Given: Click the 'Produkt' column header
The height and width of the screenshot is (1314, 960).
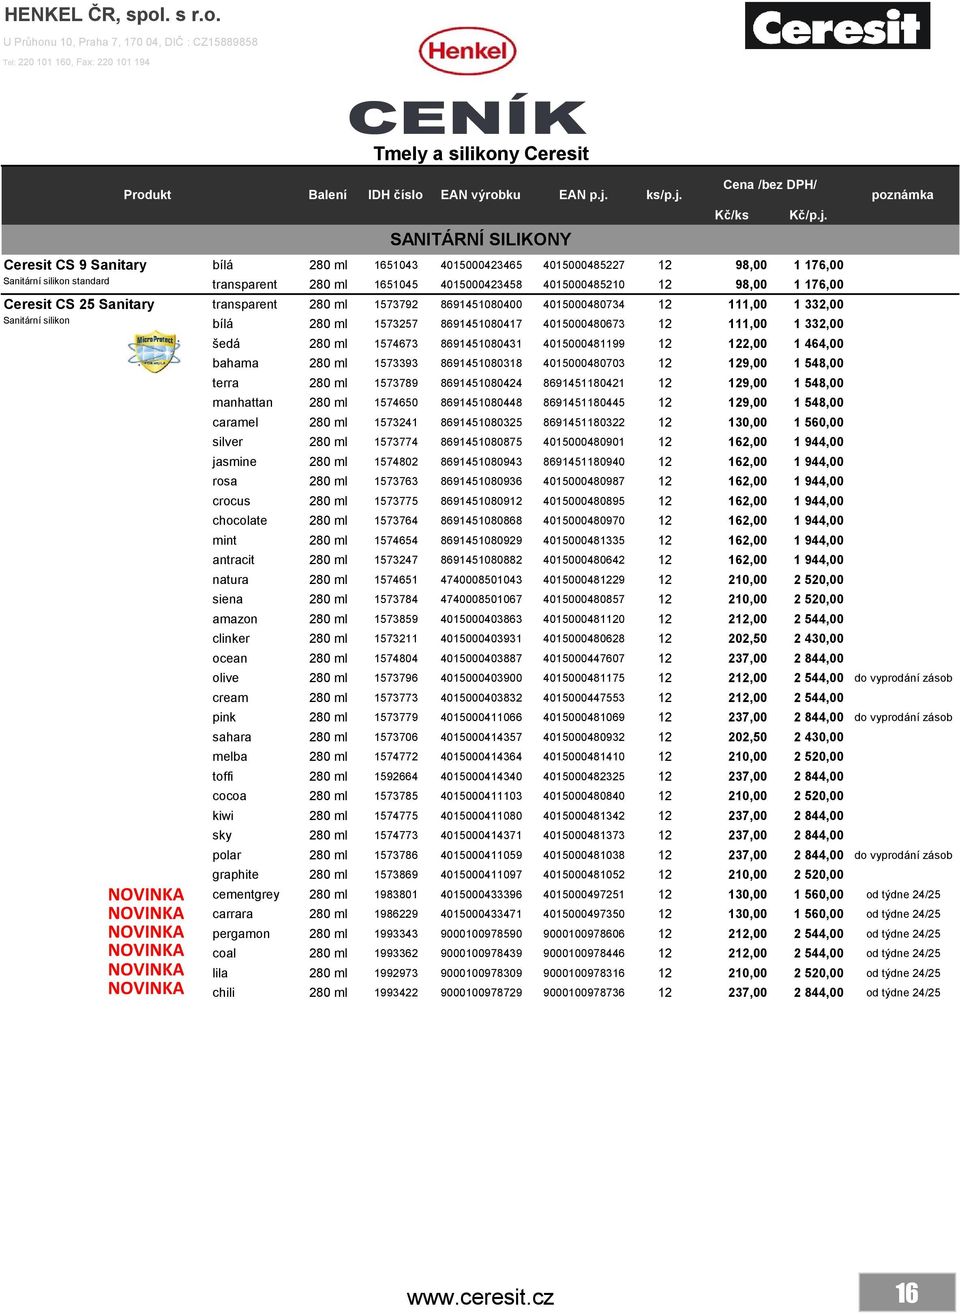Looking at the screenshot, I should tap(147, 195).
